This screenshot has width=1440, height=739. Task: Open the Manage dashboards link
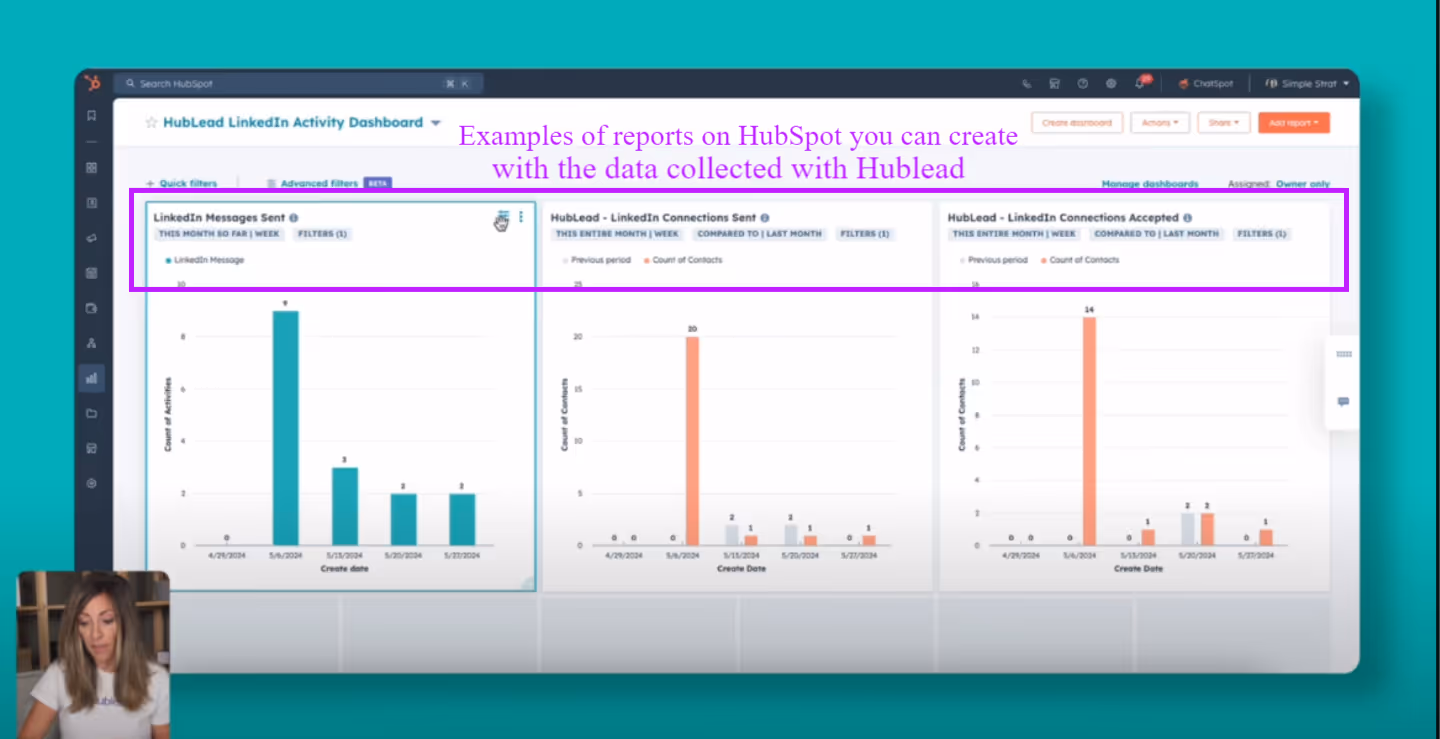[1150, 184]
